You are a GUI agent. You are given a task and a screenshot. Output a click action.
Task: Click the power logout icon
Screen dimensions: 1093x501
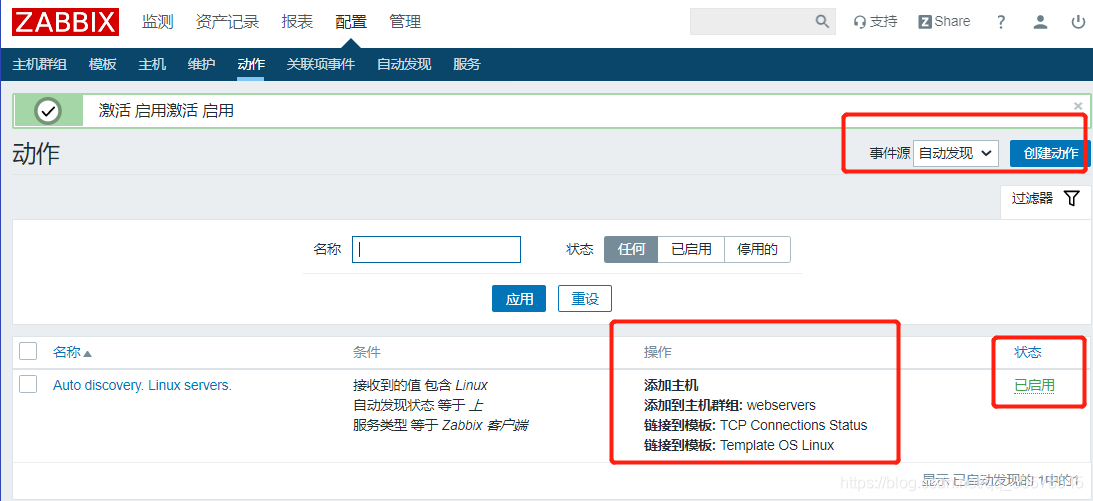coord(1078,22)
